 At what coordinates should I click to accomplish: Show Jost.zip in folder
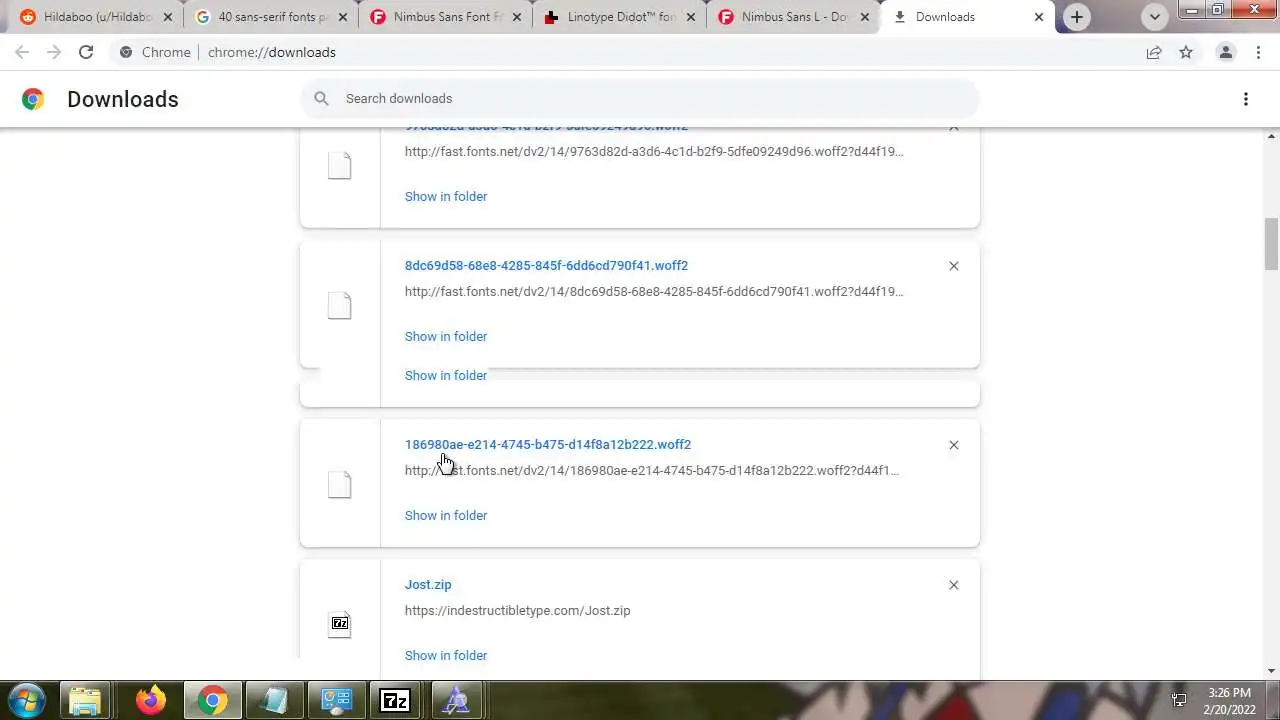click(446, 655)
